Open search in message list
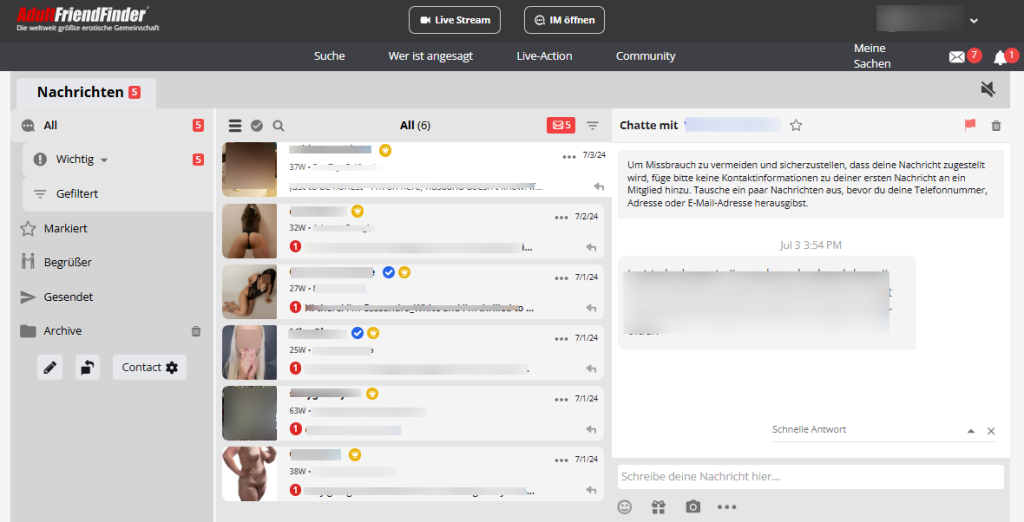 (278, 125)
